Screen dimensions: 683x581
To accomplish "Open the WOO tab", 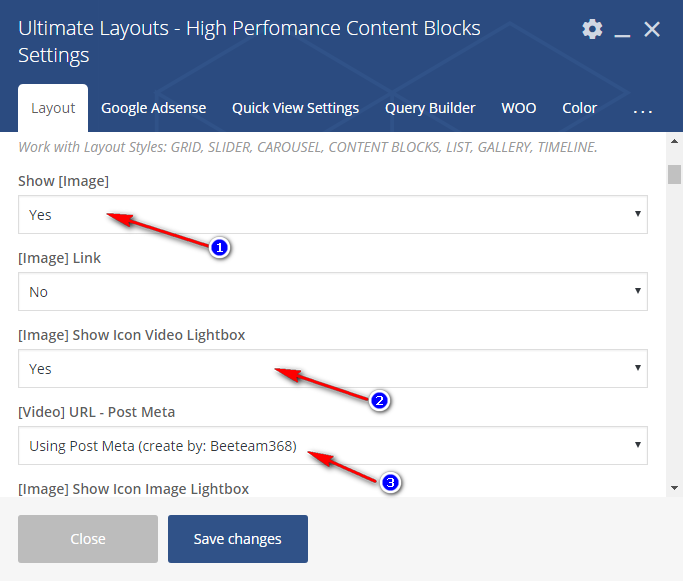I will (518, 108).
